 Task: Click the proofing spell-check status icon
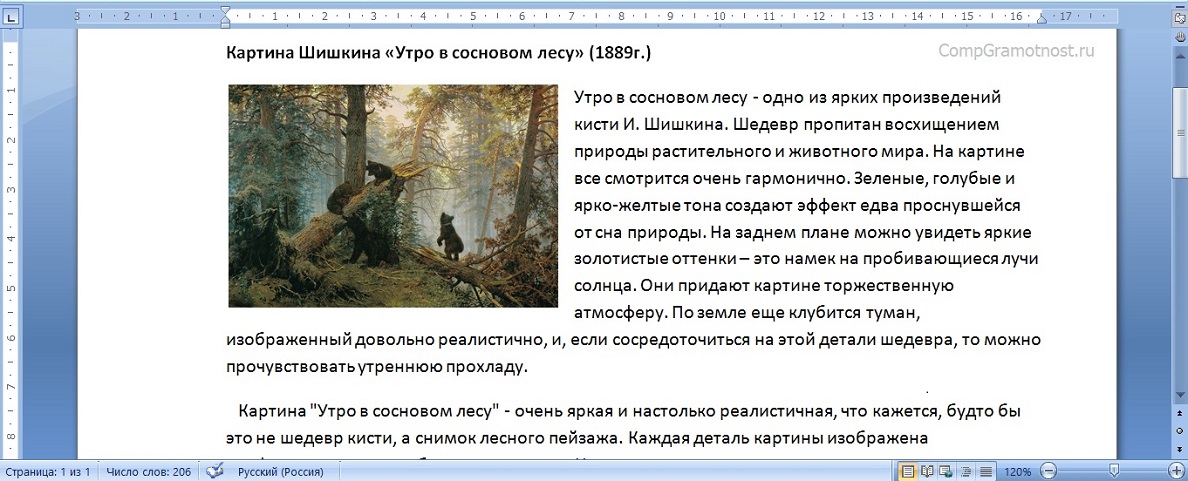click(x=216, y=472)
